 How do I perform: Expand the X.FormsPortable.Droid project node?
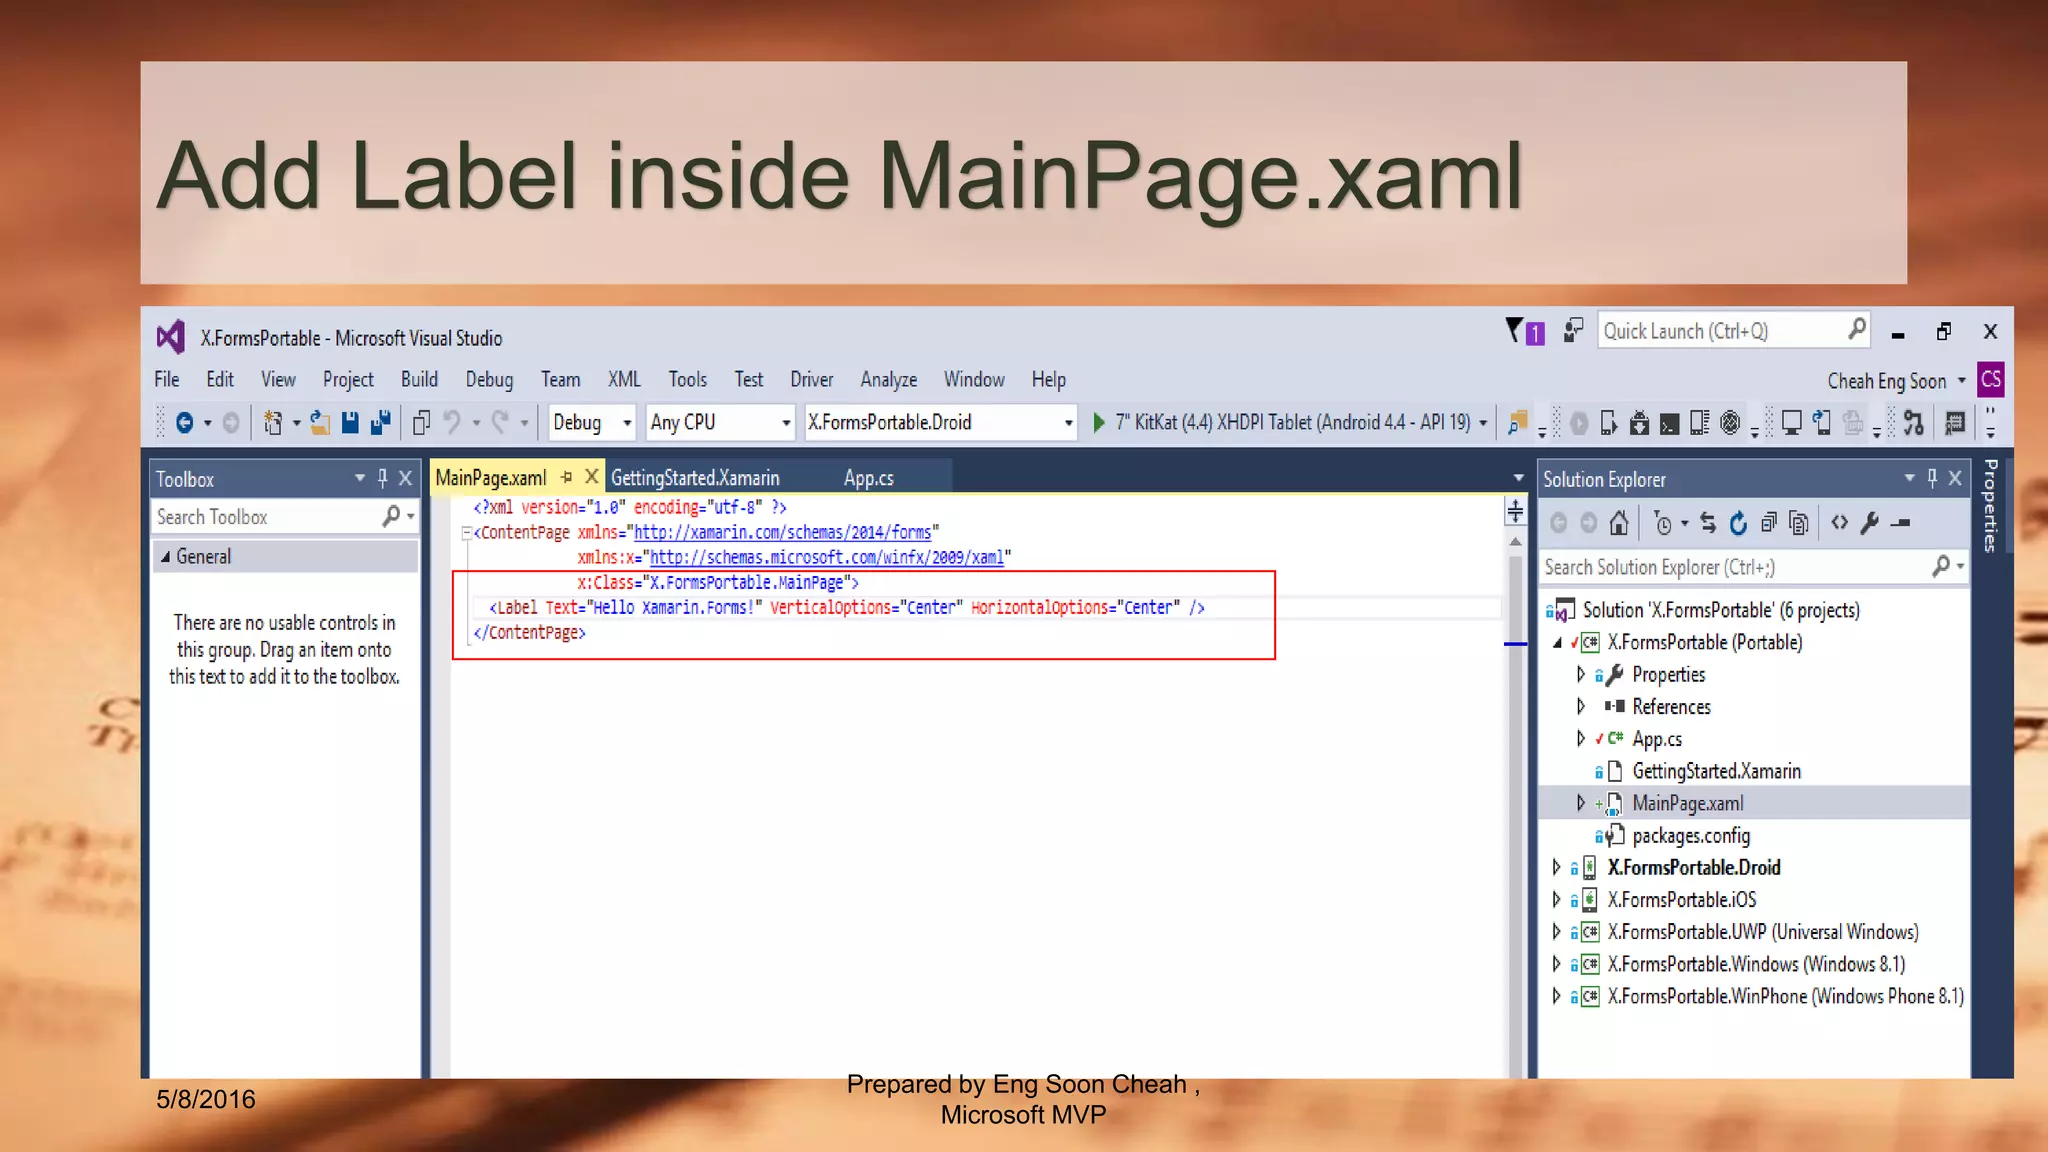click(x=1556, y=867)
